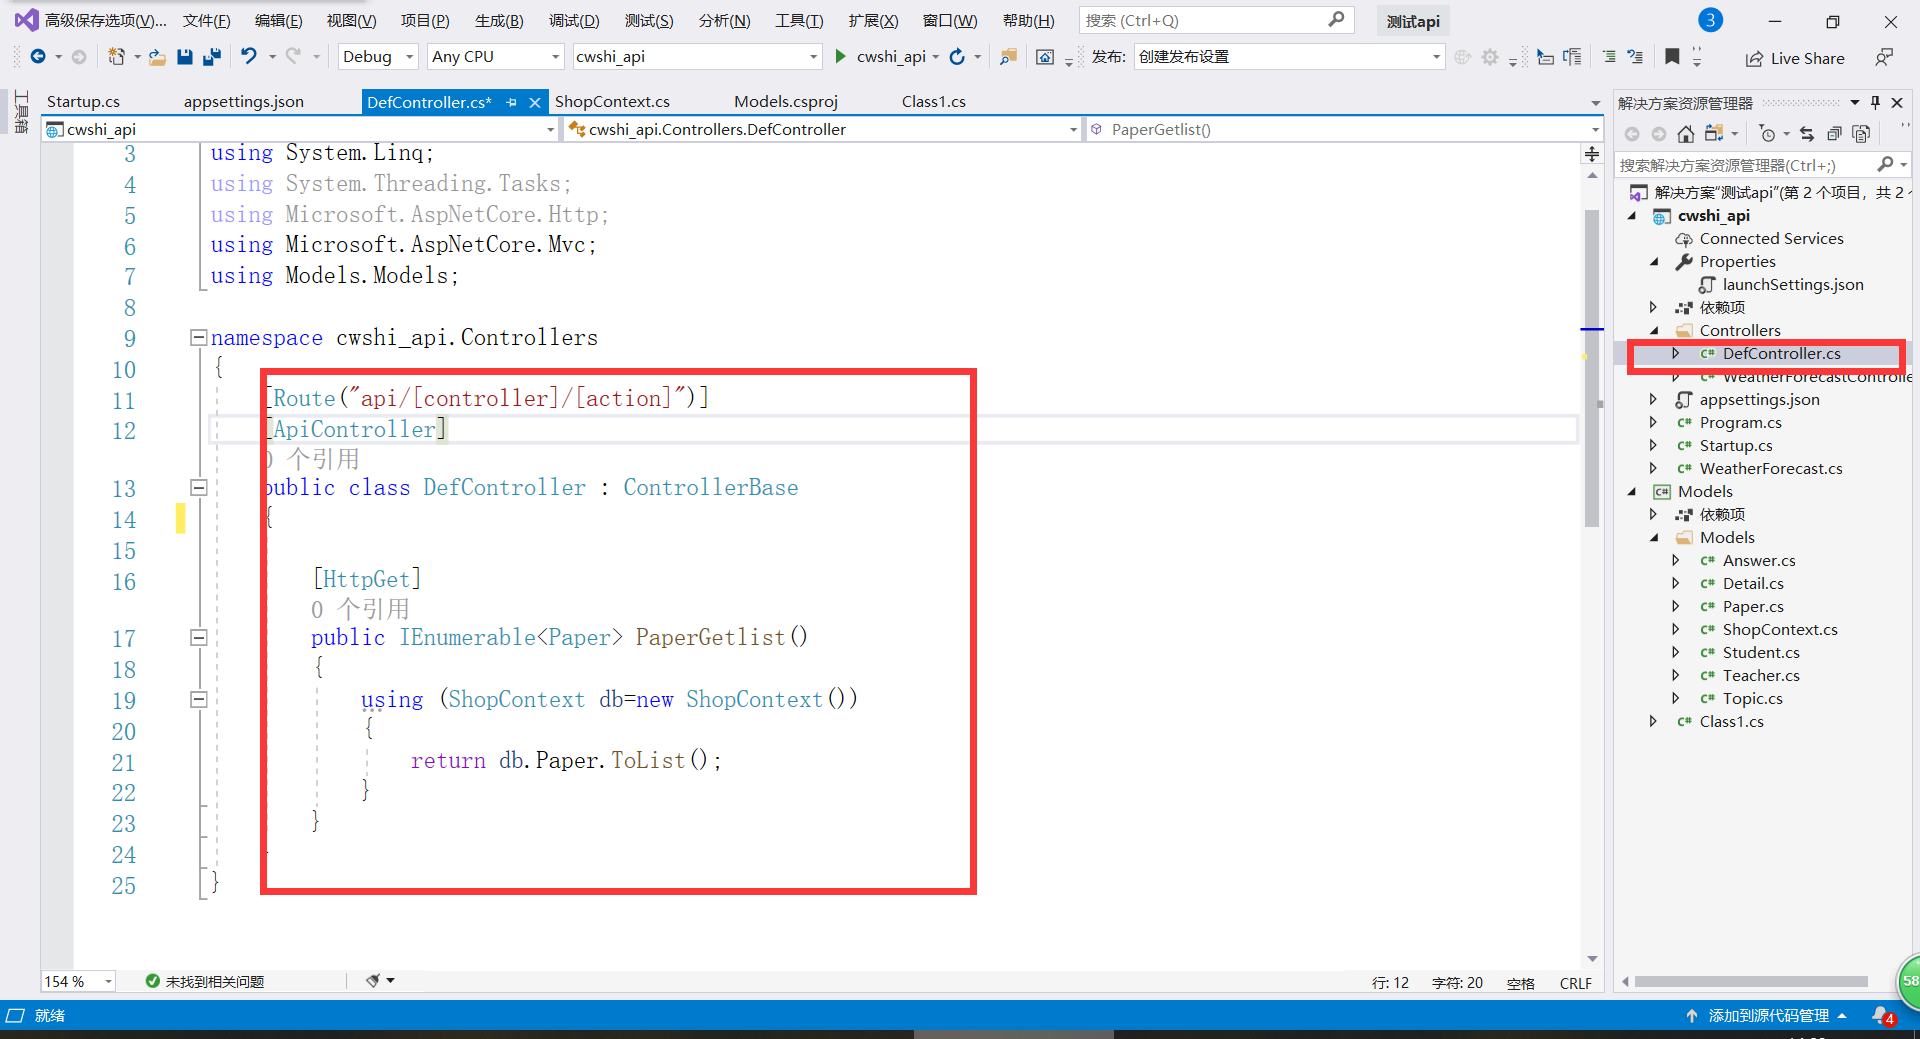Click the Live Share button
Image resolution: width=1920 pixels, height=1039 pixels.
click(1795, 57)
